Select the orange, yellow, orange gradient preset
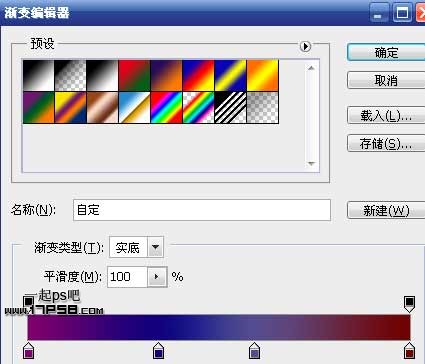Screen dimensions: 425x364 click(262, 75)
